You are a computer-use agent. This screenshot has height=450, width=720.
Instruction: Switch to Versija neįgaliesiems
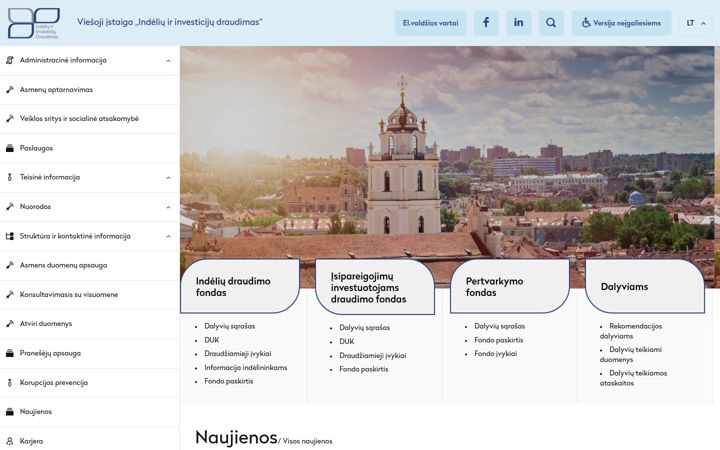(x=621, y=23)
